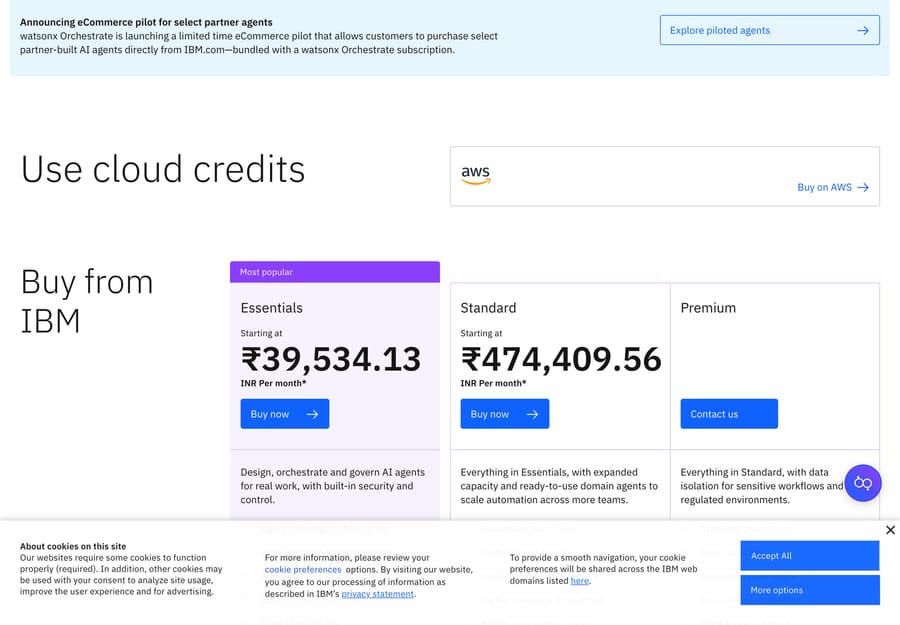Click the Essentials plan title
The height and width of the screenshot is (625, 900).
click(x=271, y=308)
